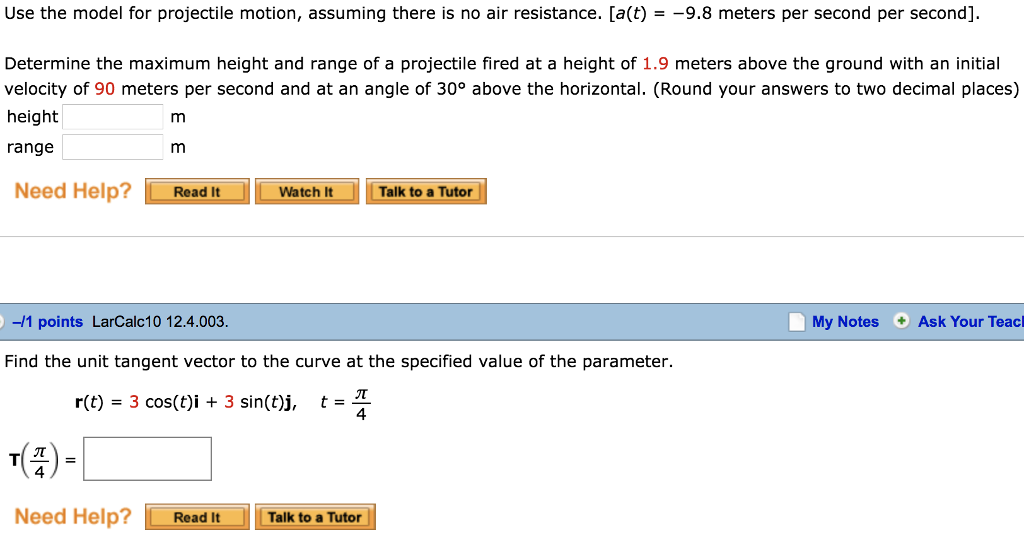Click the red 90 velocity value
1024x554 pixels.
104,89
